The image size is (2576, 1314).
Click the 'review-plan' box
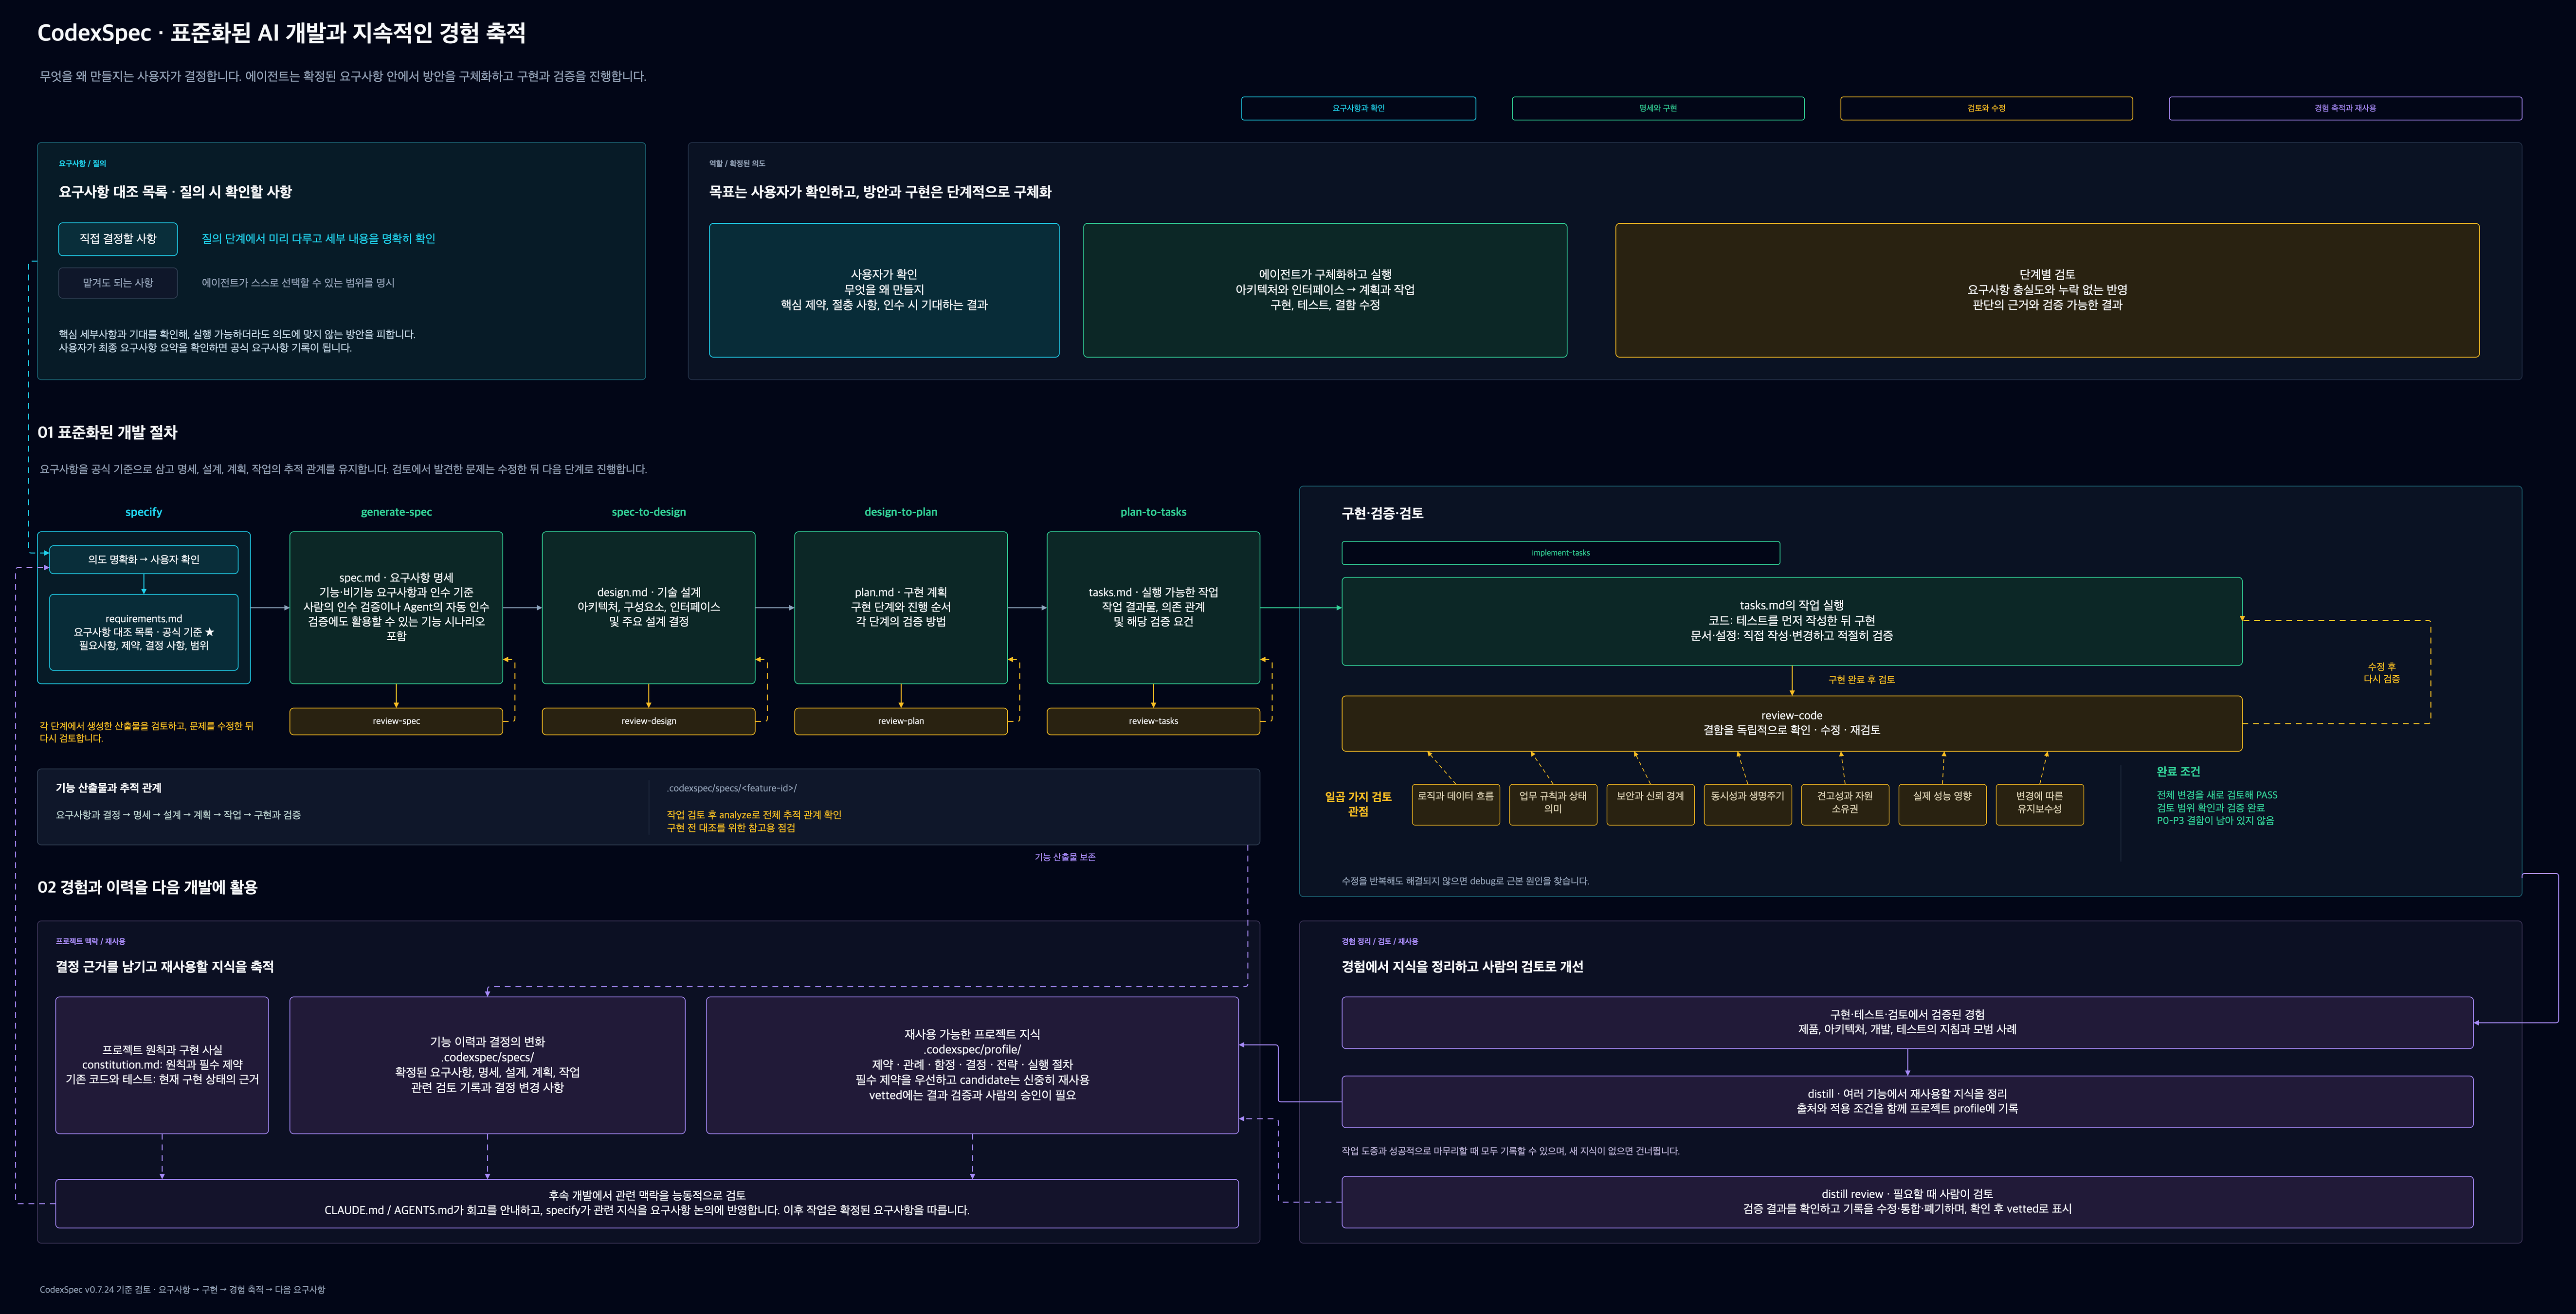(901, 721)
